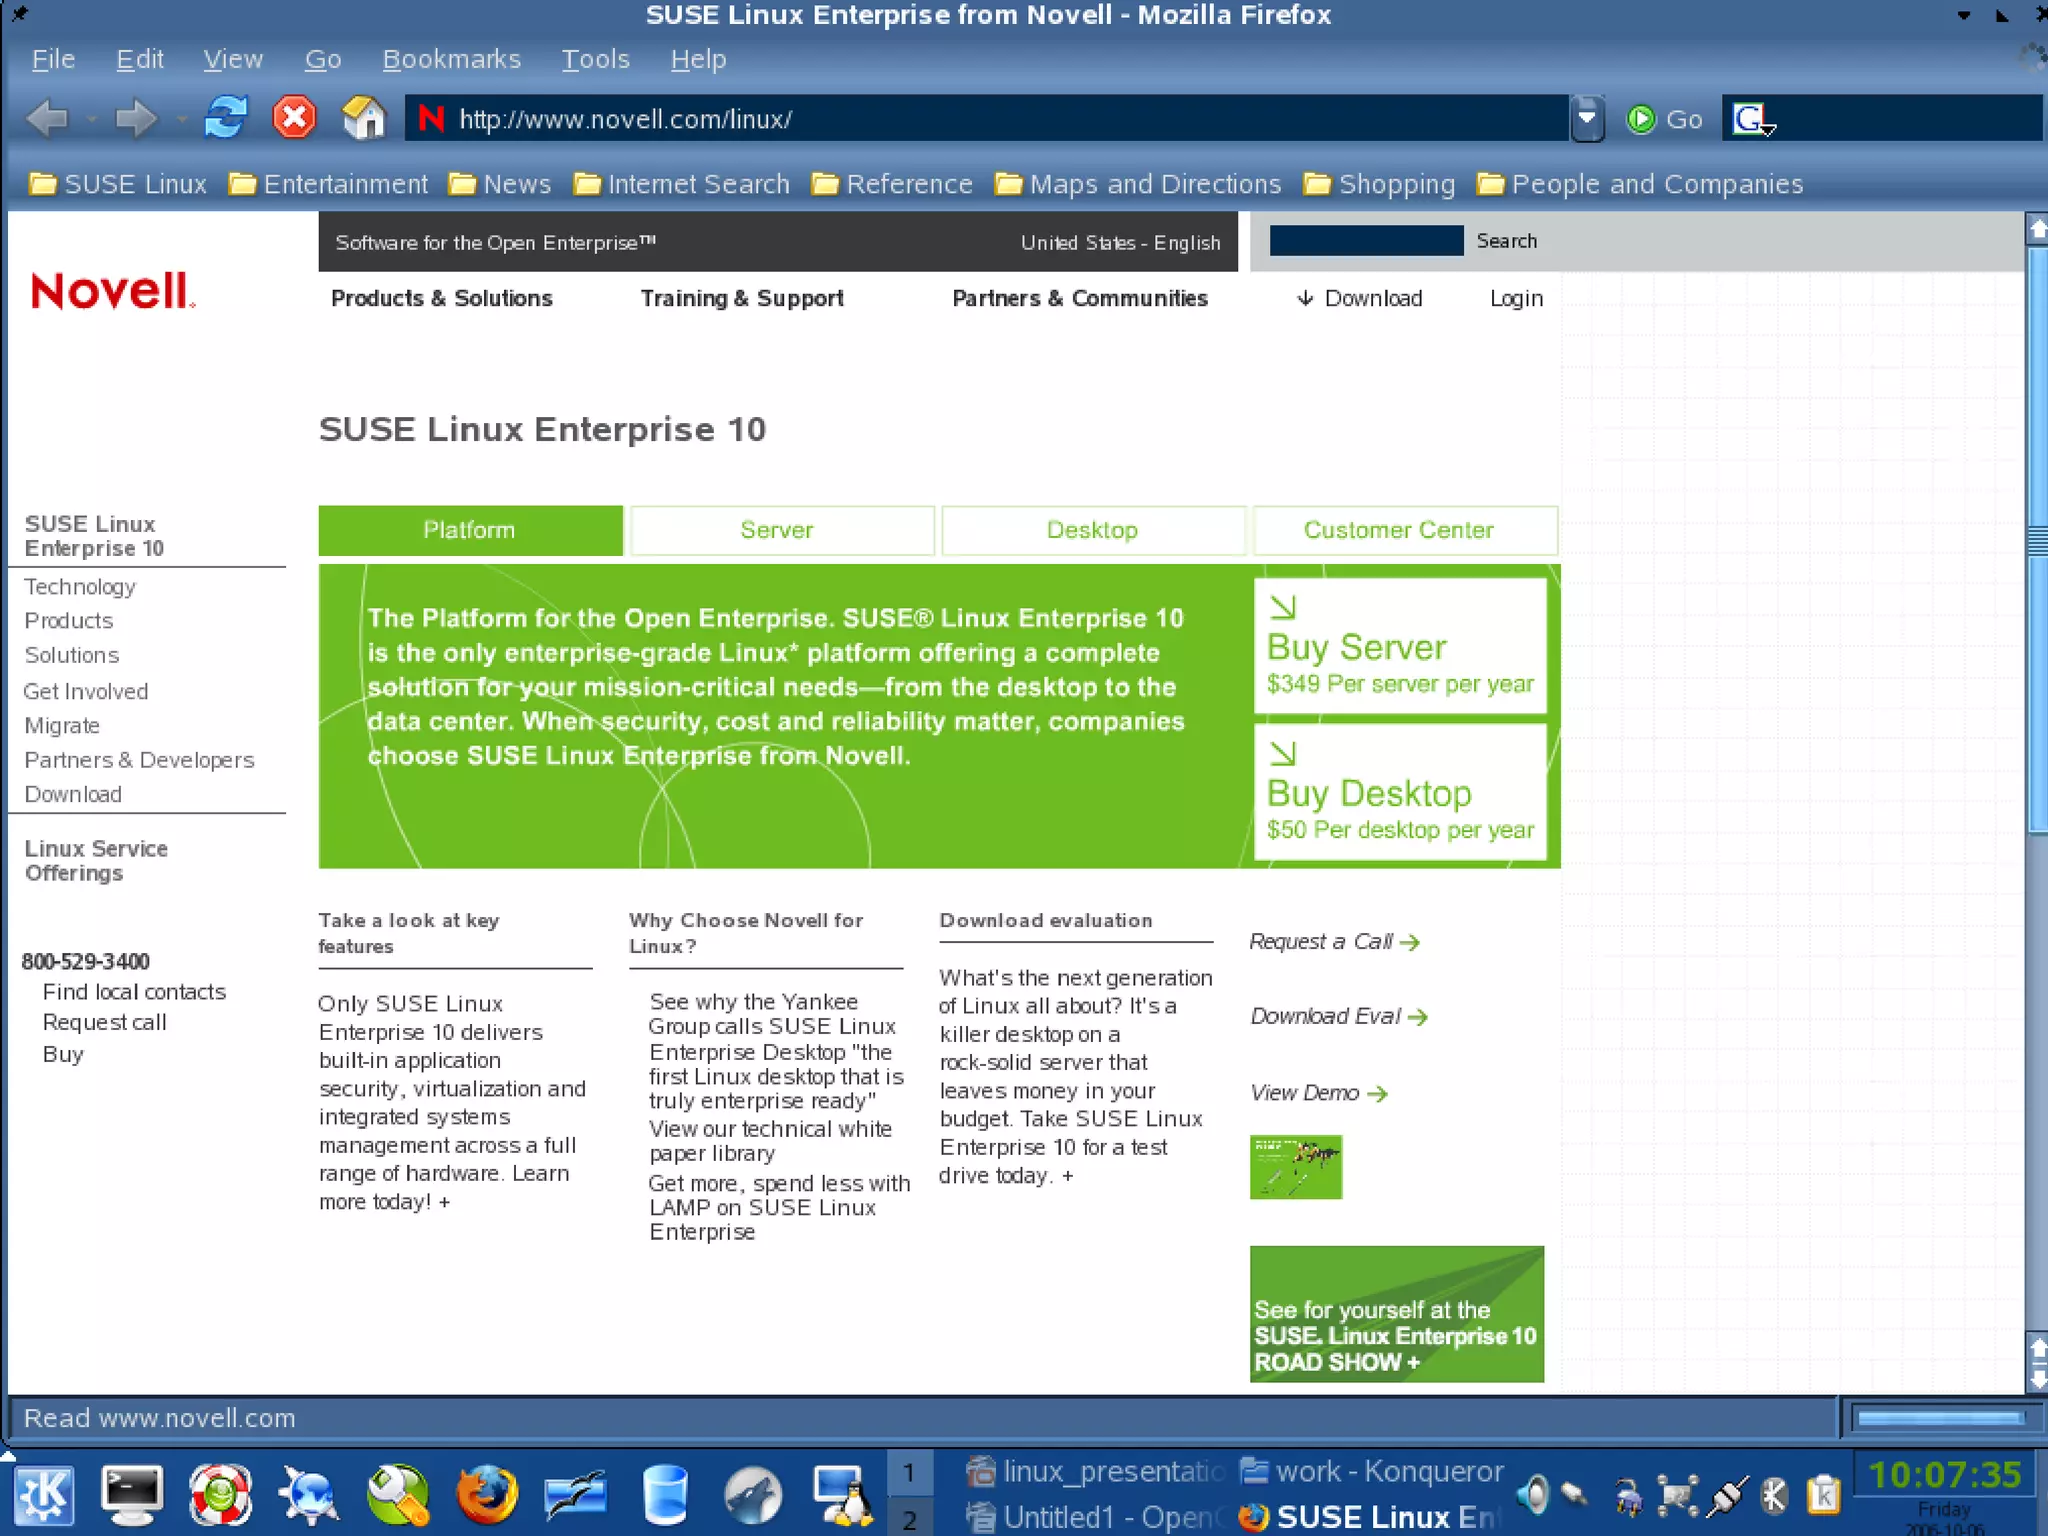Image resolution: width=2048 pixels, height=1536 pixels.
Task: Open the Internet Search bookmark folder
Action: coord(681,184)
